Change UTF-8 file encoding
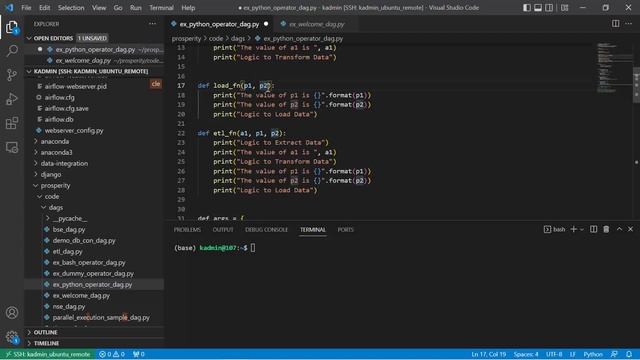 [554, 354]
